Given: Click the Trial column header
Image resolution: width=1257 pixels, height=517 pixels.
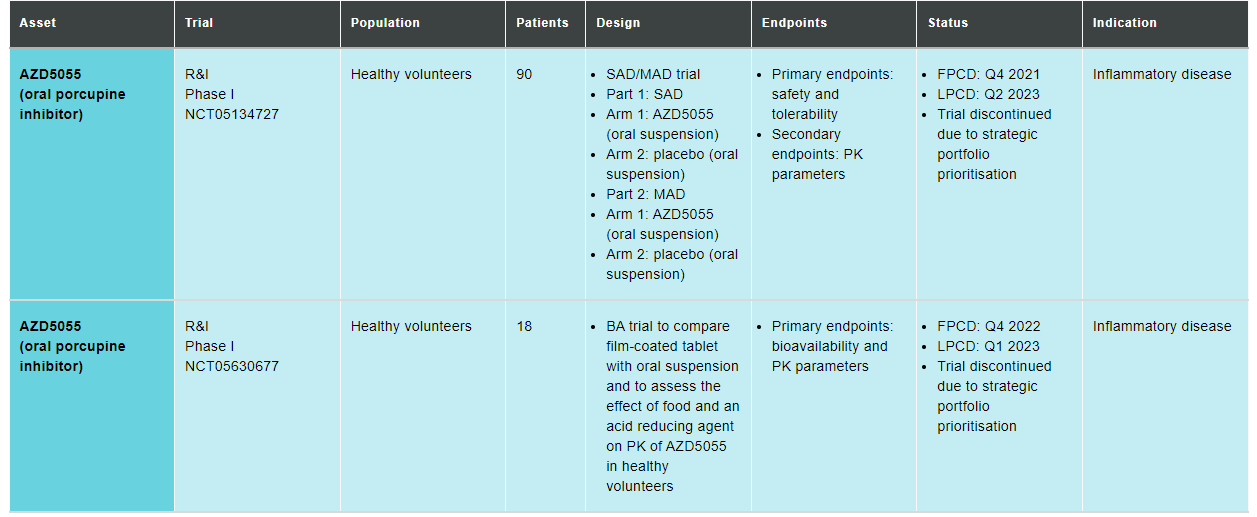Looking at the screenshot, I should point(199,23).
